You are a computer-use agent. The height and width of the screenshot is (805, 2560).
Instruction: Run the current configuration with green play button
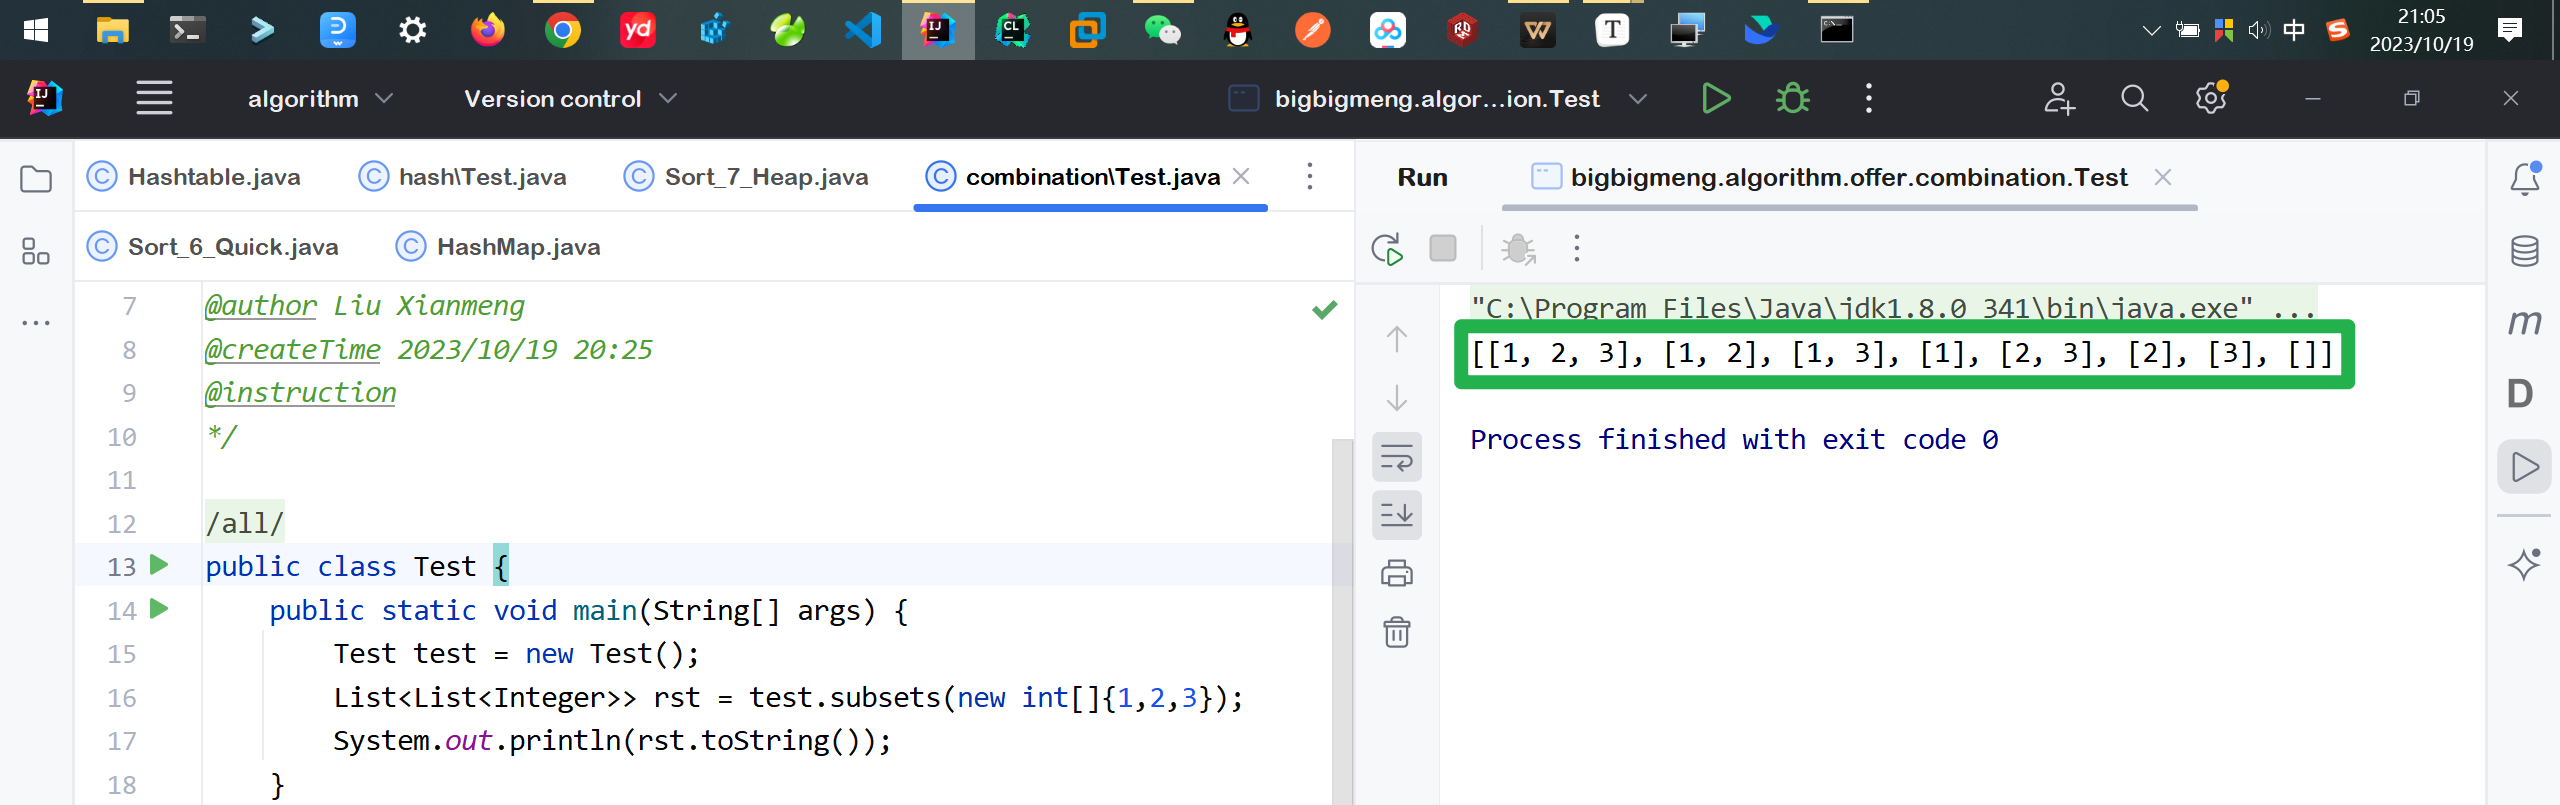pos(1716,98)
